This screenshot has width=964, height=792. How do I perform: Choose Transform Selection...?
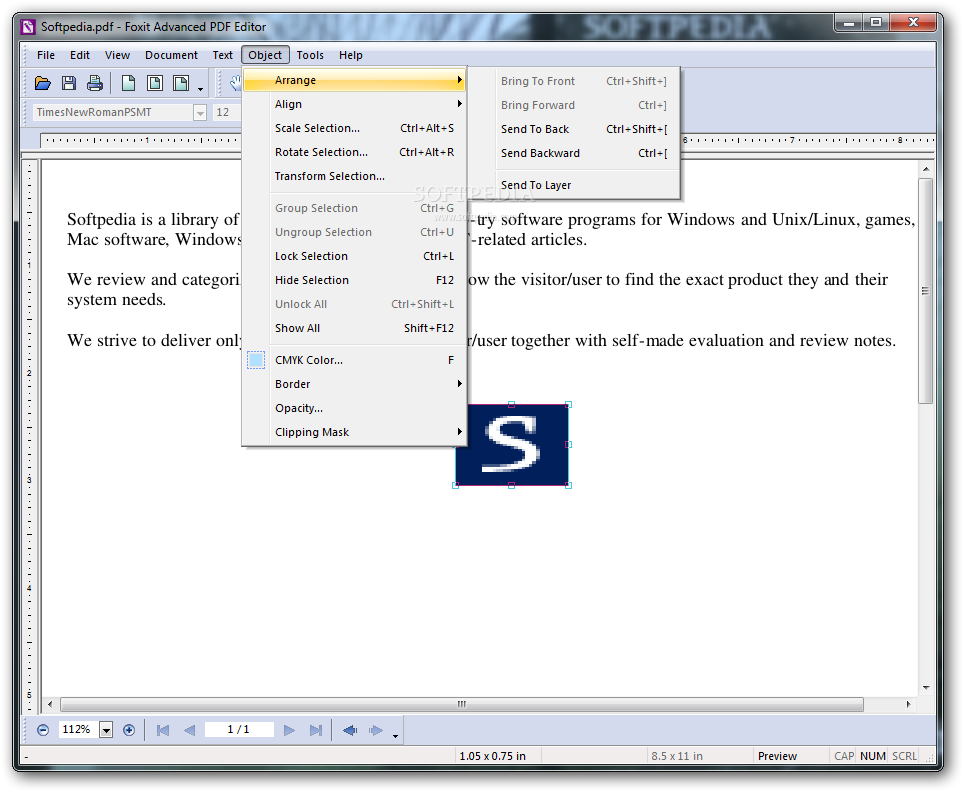[x=354, y=176]
